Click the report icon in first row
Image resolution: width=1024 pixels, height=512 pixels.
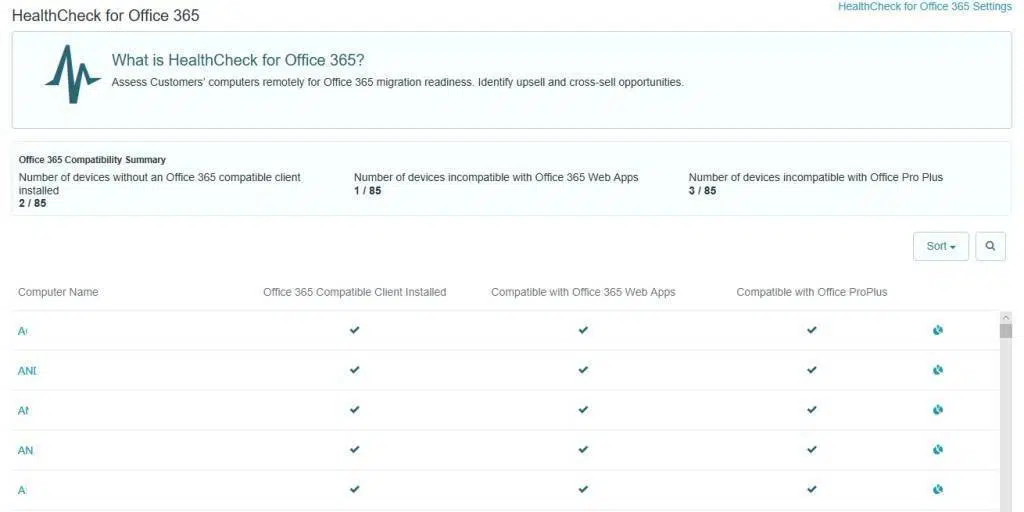938,330
